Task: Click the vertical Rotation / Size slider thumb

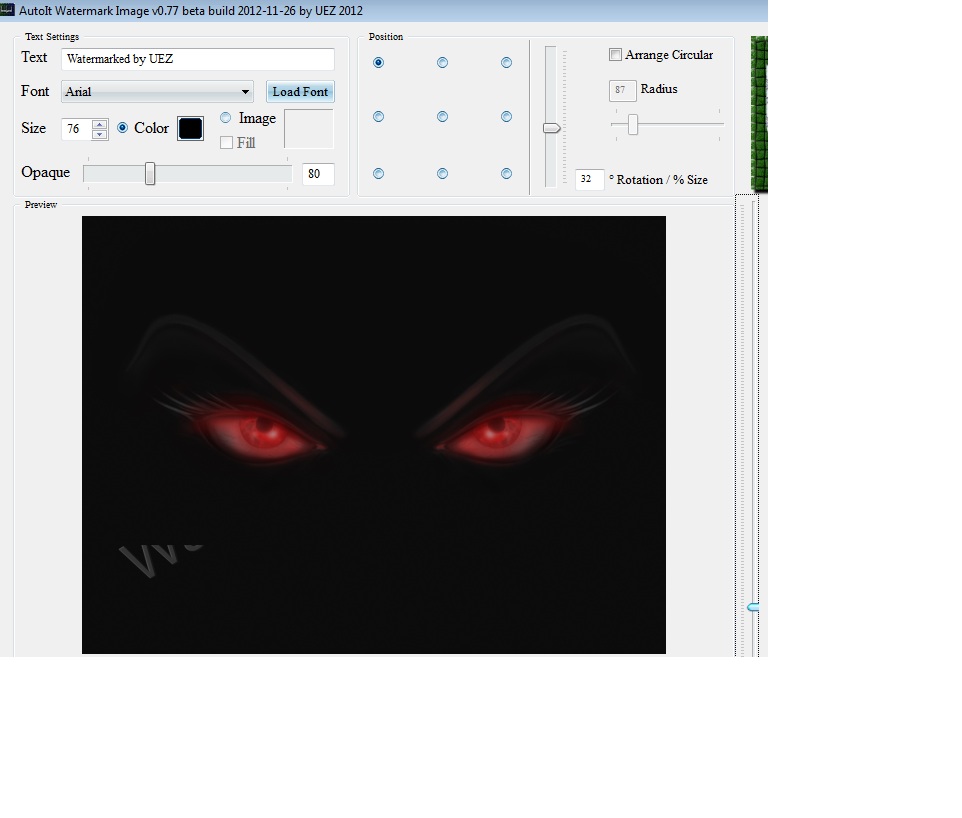Action: 551,128
